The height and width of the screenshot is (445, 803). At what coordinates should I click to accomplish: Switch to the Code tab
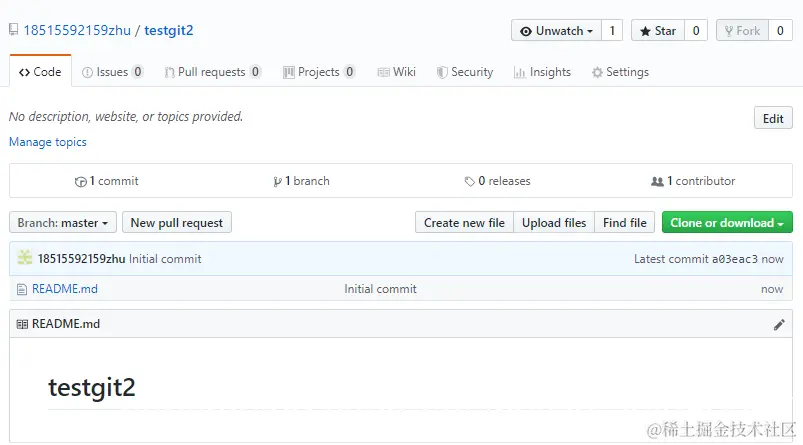(x=40, y=72)
